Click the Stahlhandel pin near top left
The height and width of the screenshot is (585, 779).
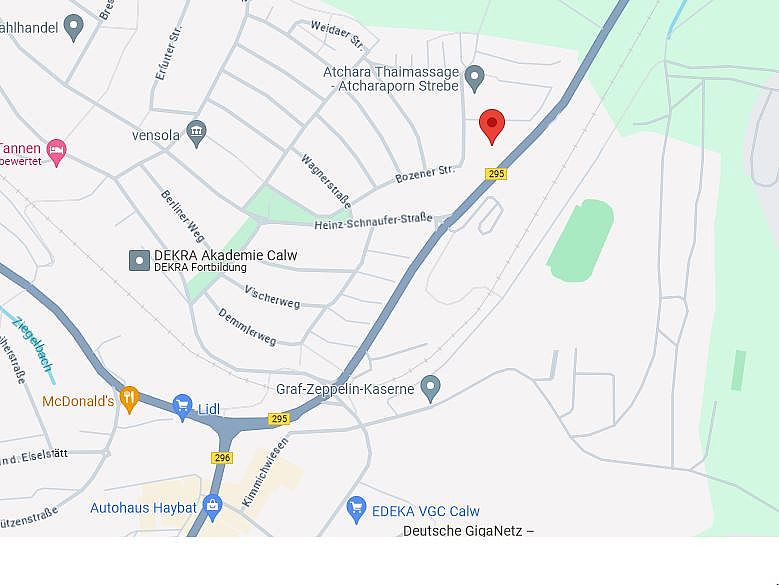click(x=74, y=28)
